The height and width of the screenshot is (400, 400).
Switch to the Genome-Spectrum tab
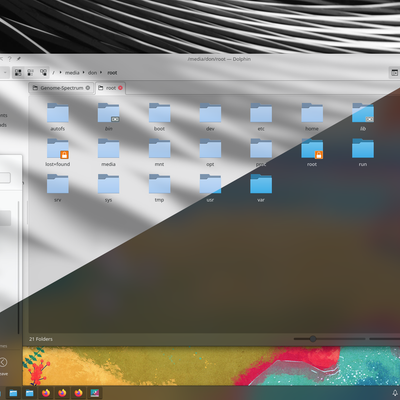tap(61, 88)
